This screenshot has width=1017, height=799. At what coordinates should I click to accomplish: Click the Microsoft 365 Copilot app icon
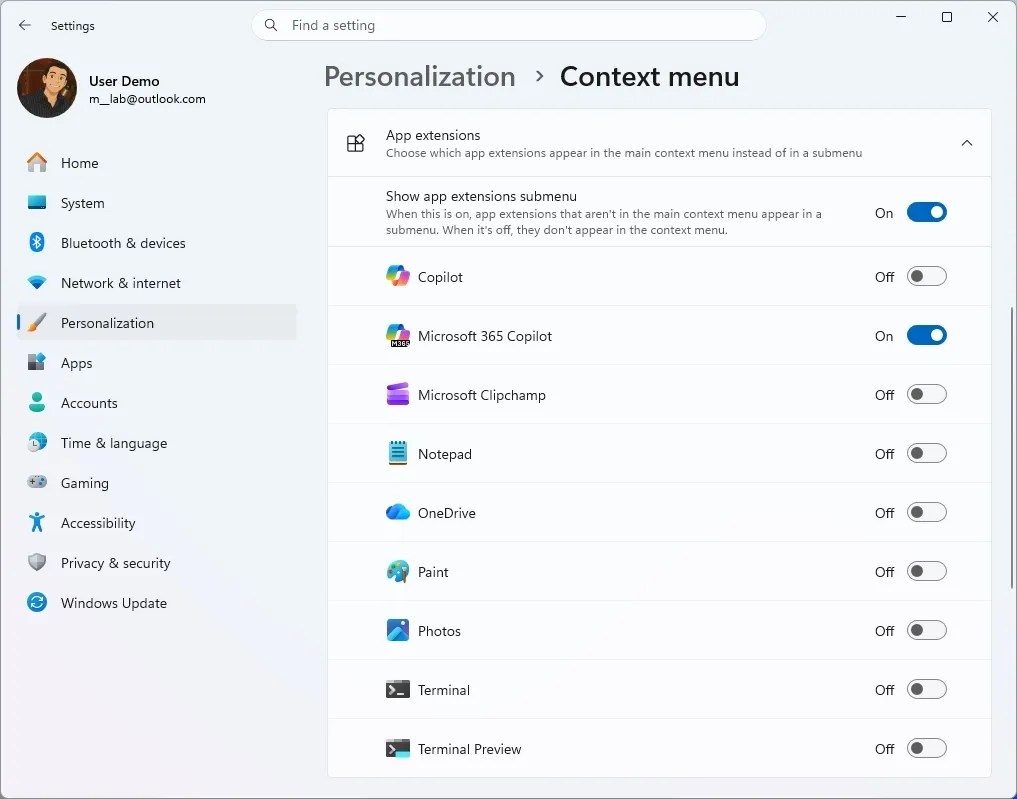(x=398, y=335)
